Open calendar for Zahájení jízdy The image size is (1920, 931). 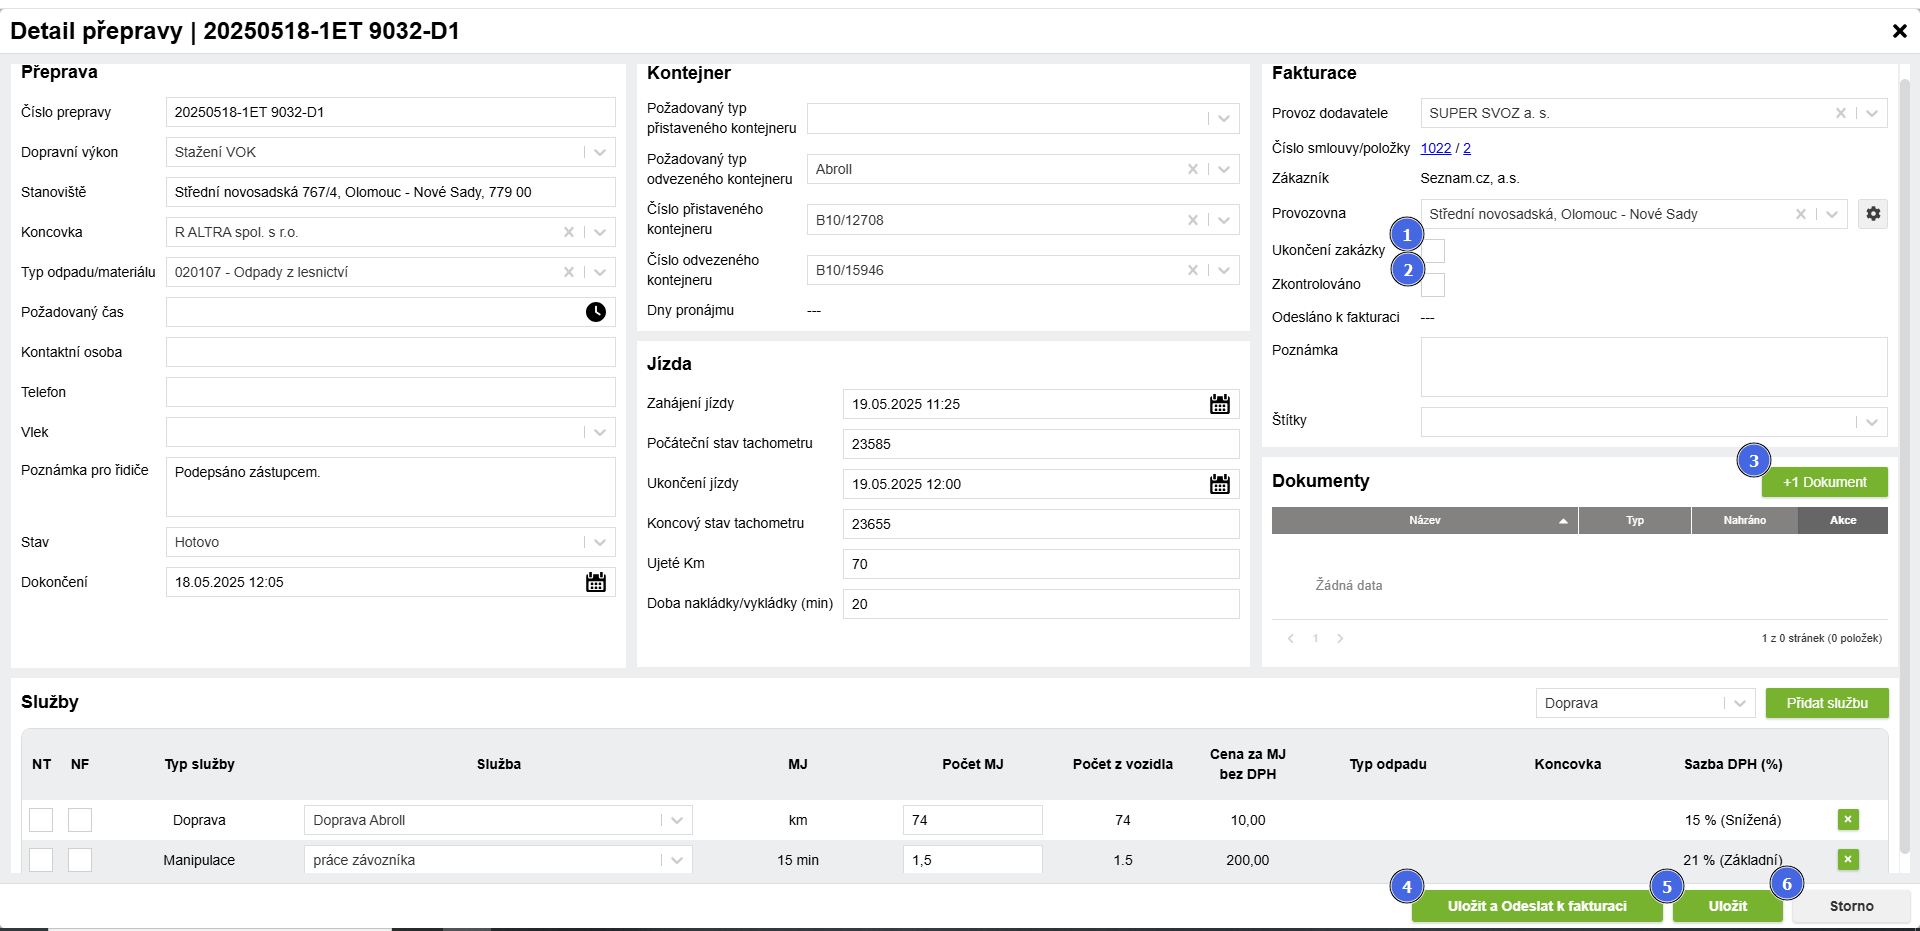tap(1219, 404)
